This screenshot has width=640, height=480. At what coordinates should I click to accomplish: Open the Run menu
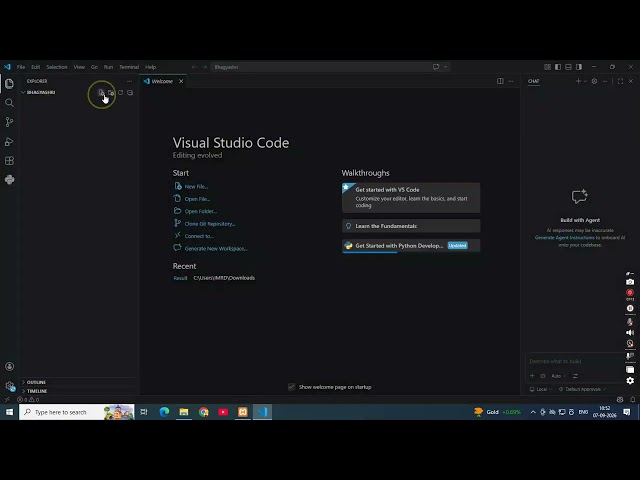pyautogui.click(x=108, y=67)
